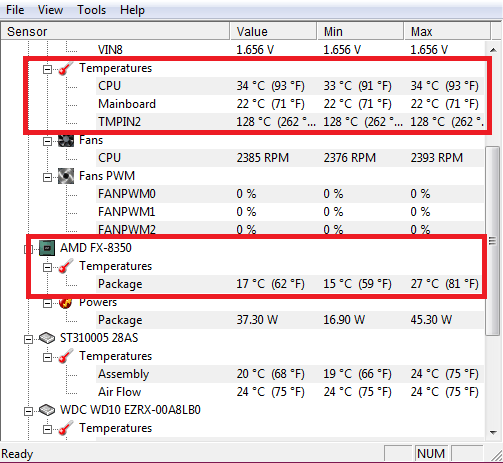This screenshot has width=503, height=463.
Task: Click the thermometer icon under WDC WD10 drive
Action: [x=66, y=428]
